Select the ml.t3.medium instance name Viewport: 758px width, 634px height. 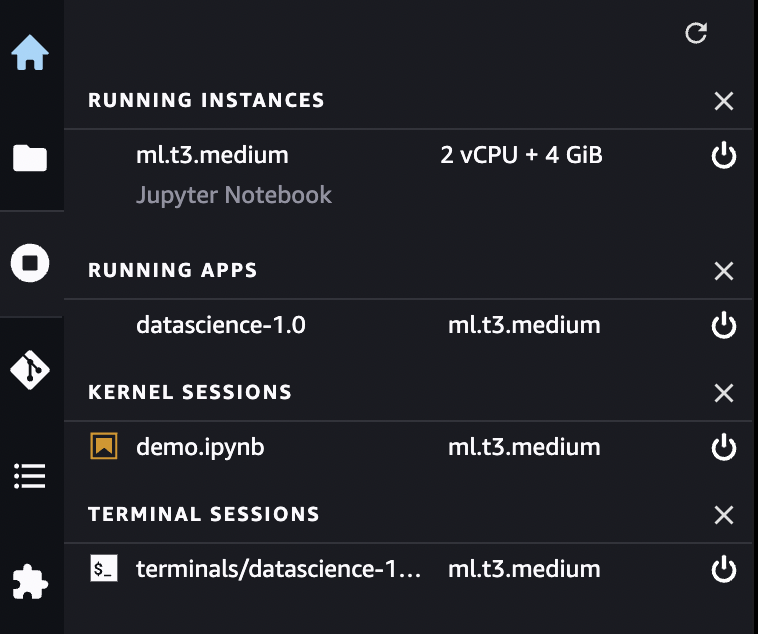212,155
